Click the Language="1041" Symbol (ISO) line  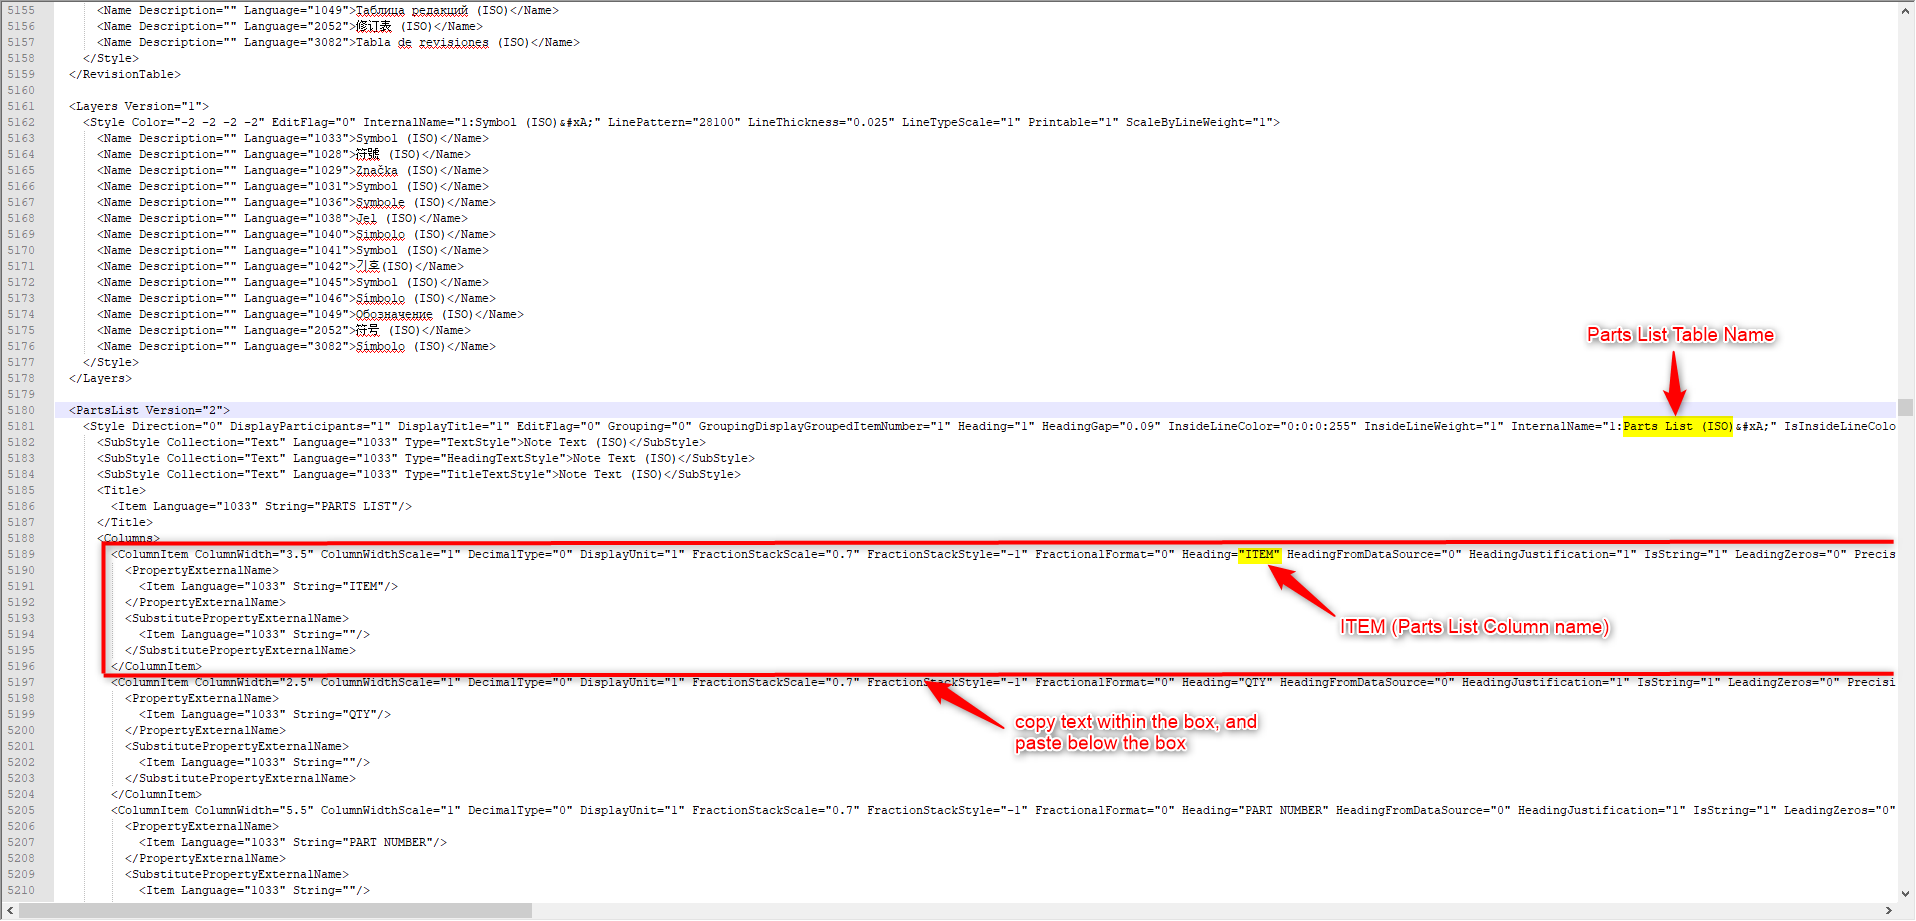tap(293, 250)
